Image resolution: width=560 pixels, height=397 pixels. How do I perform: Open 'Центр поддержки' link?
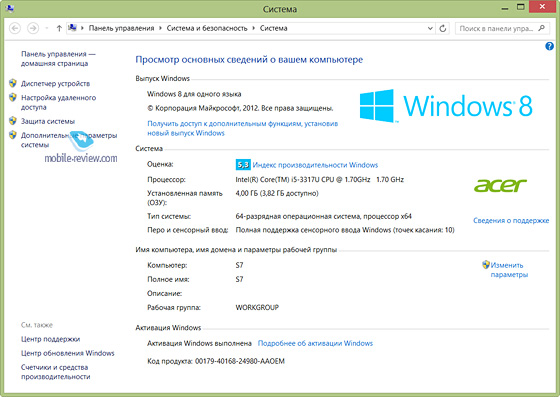(50, 339)
